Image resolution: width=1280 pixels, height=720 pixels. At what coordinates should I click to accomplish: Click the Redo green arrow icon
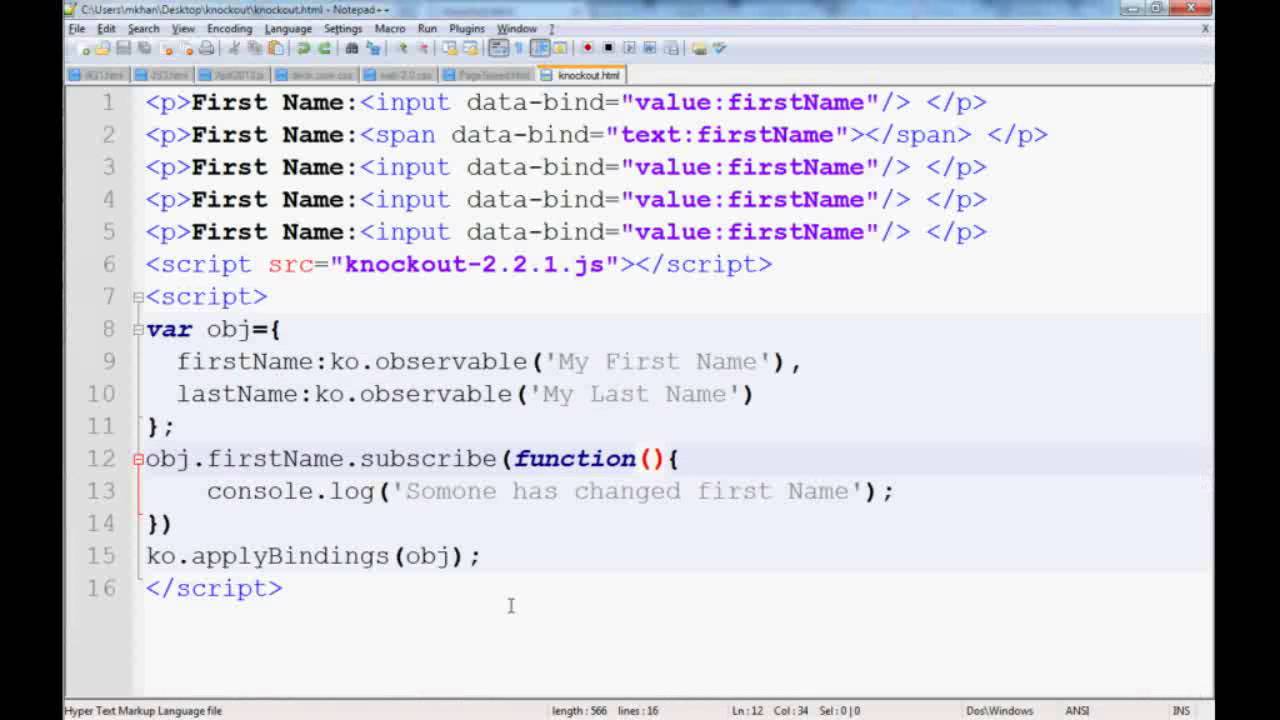coord(325,48)
